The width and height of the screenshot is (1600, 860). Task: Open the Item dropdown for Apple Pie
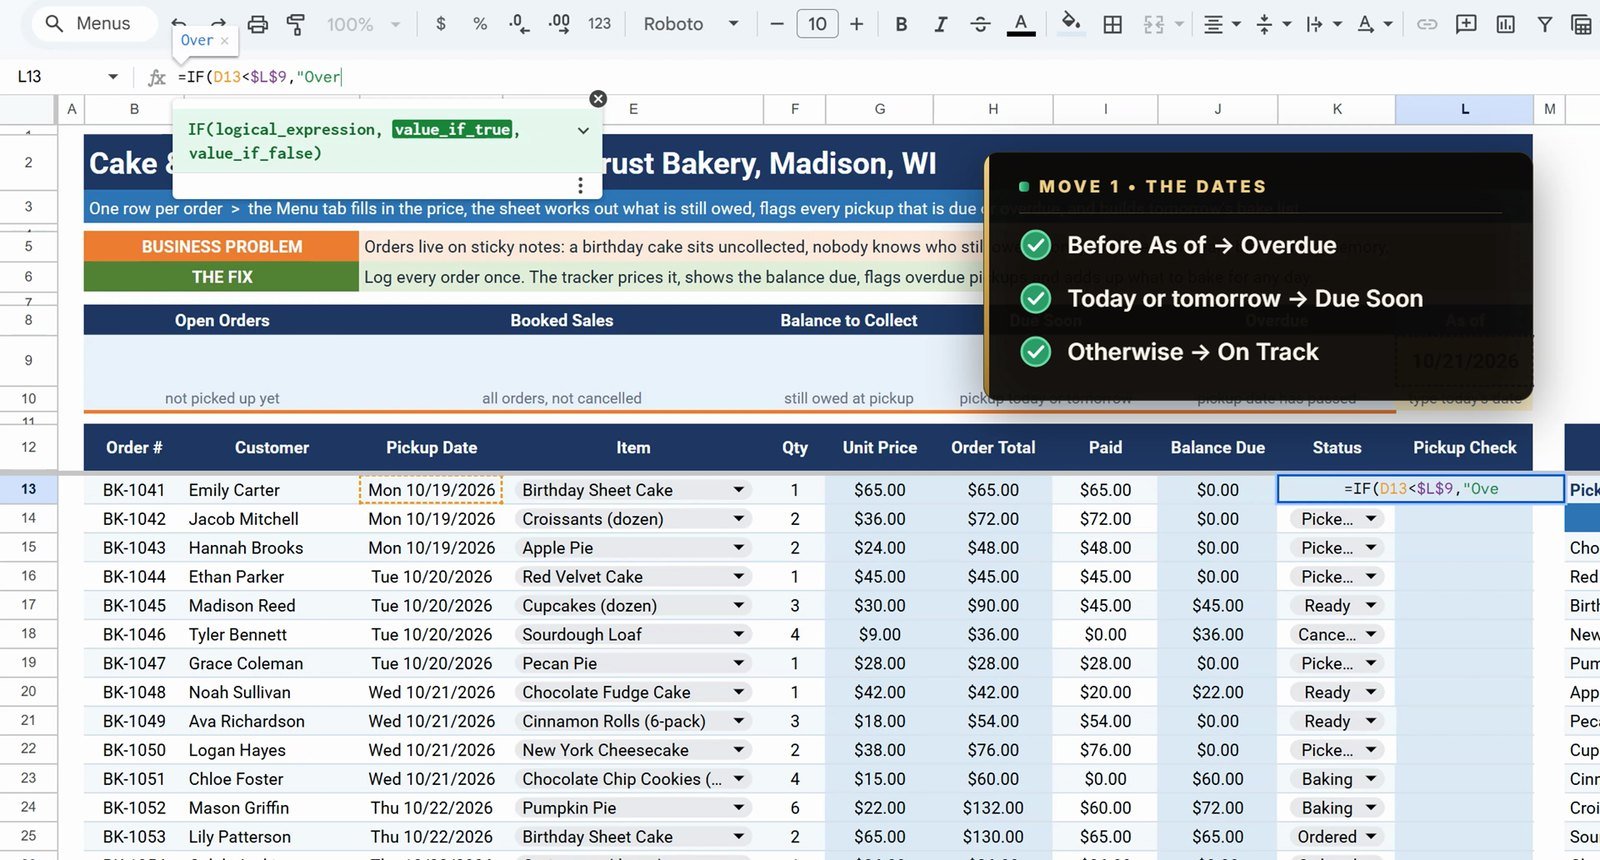738,548
